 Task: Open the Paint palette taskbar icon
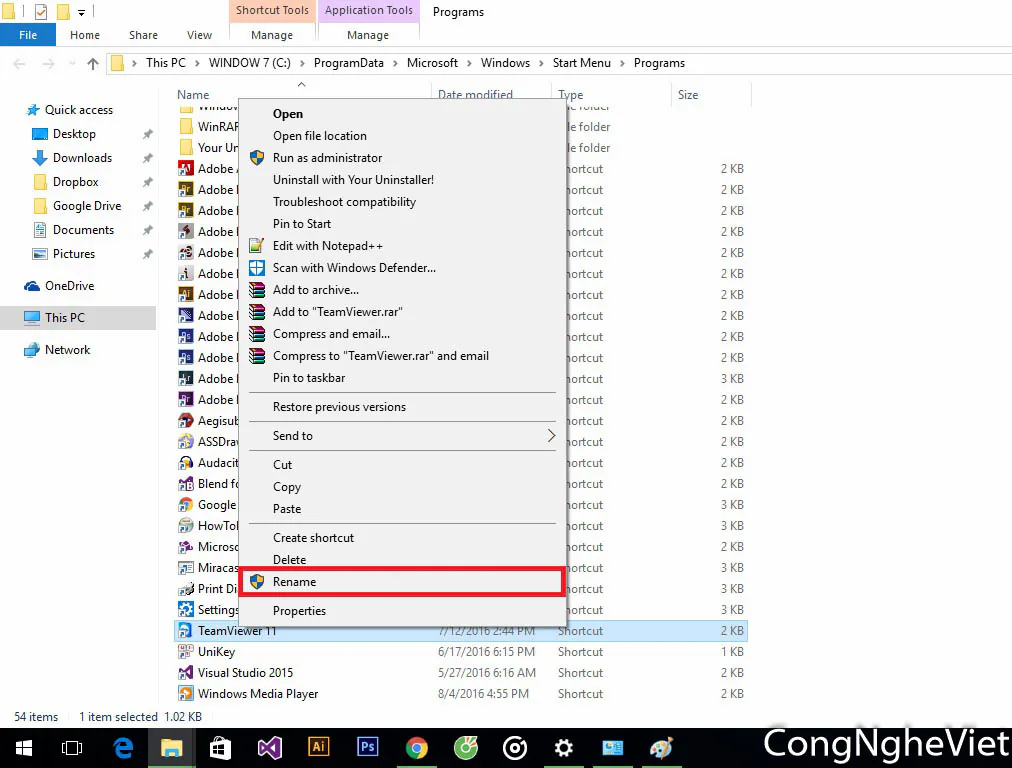662,747
